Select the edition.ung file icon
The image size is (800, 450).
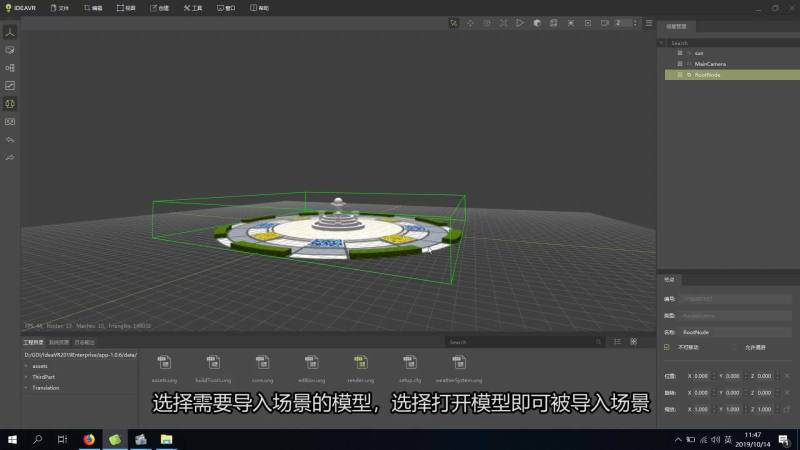(x=311, y=363)
